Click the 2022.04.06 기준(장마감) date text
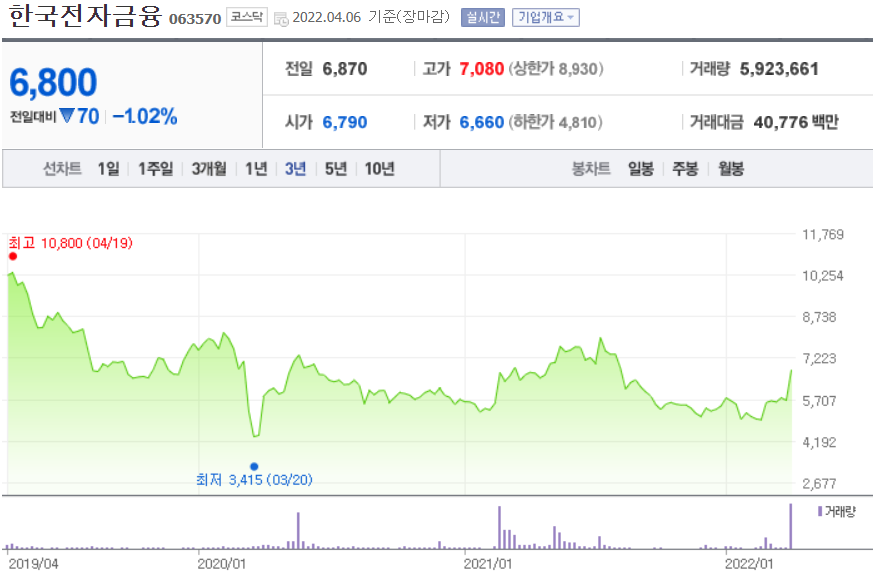The height and width of the screenshot is (583, 873). [x=371, y=17]
